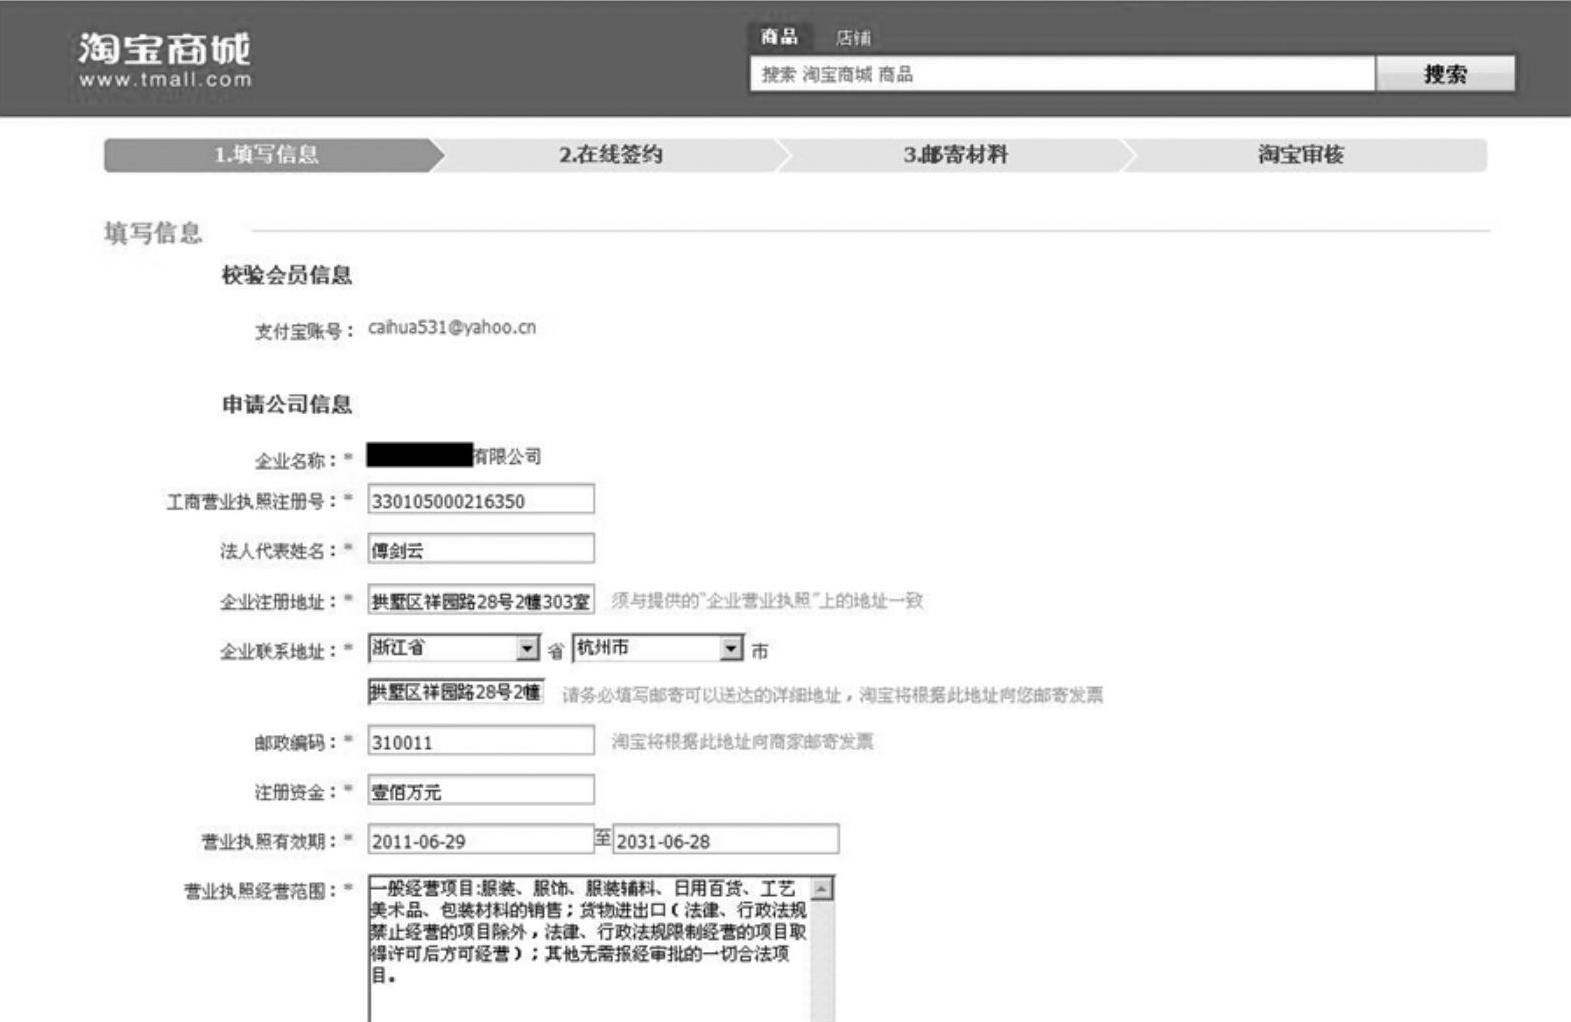Click license start date 2011-06-29 field
This screenshot has height=1022, width=1571.
(481, 840)
